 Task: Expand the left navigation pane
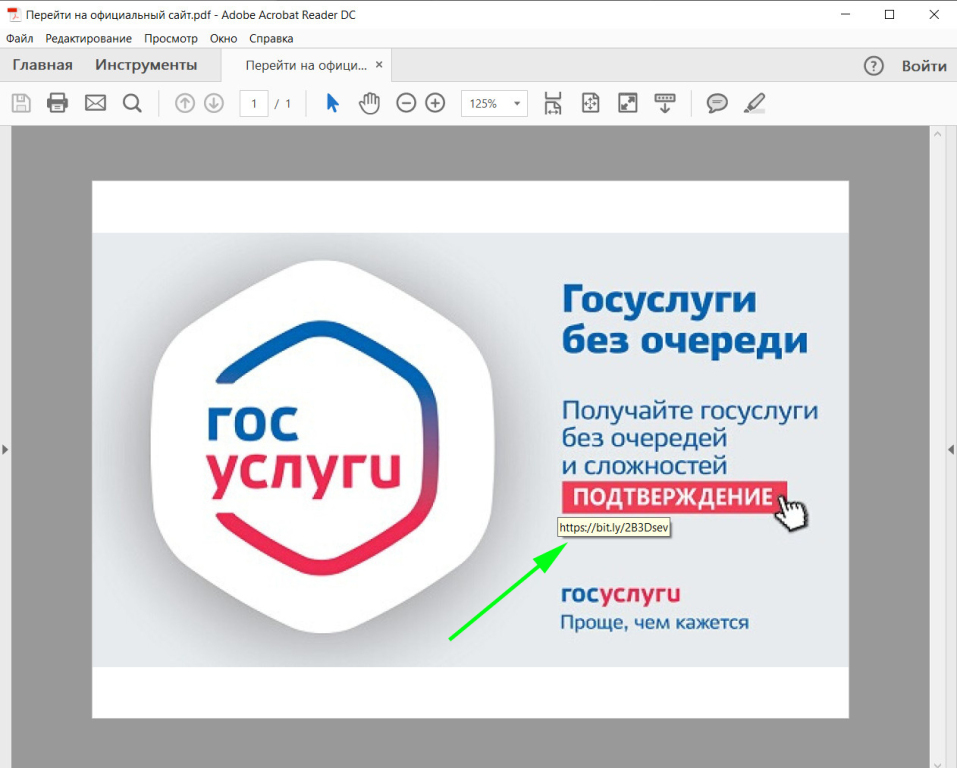(x=5, y=450)
